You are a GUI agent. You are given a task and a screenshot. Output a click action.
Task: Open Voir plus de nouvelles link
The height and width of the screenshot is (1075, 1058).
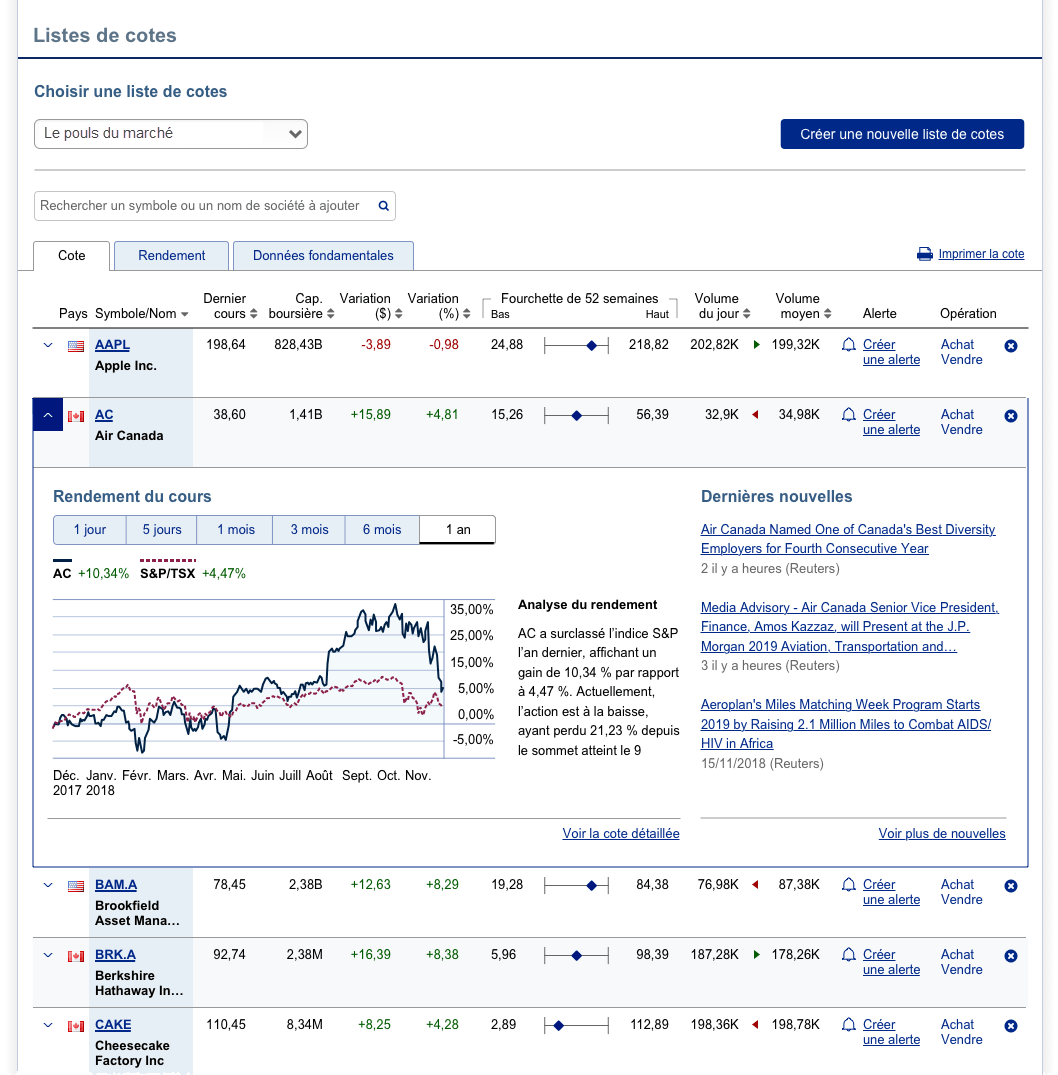pyautogui.click(x=941, y=834)
